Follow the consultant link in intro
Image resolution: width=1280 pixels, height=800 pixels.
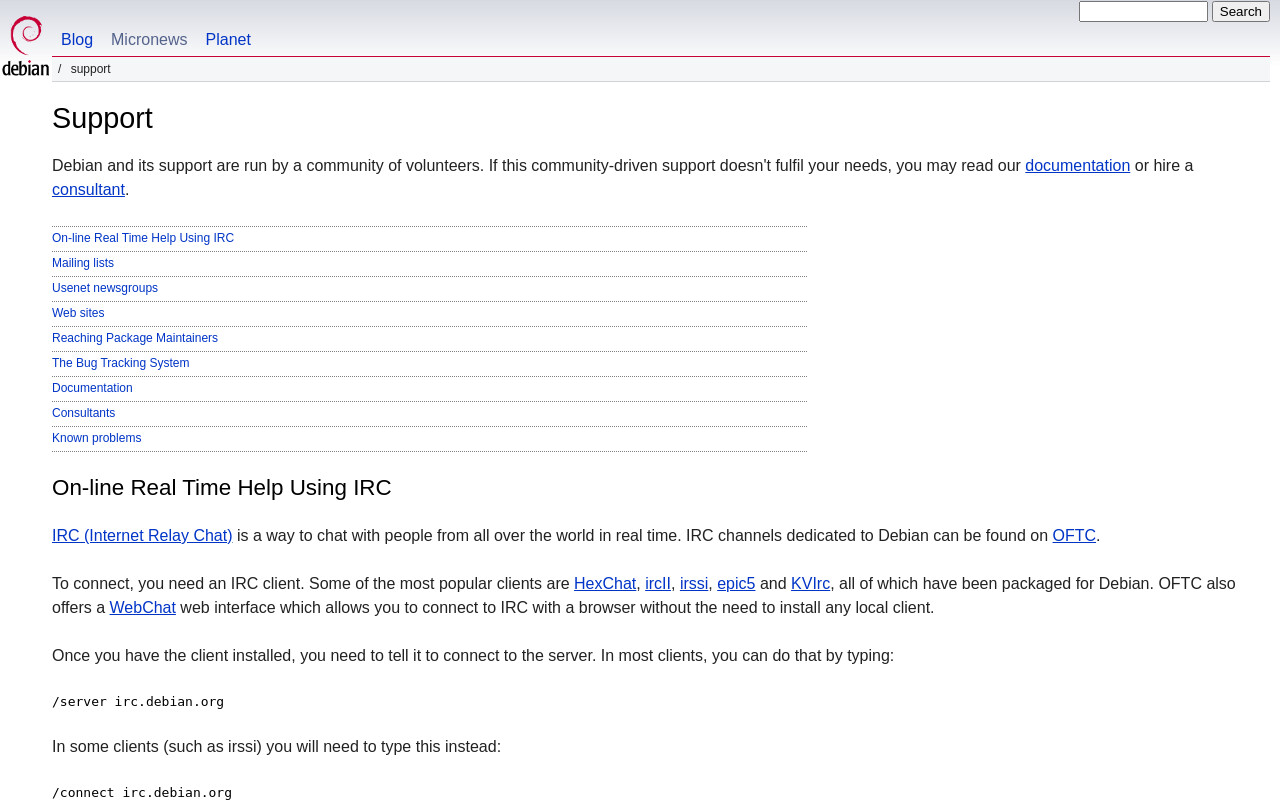click(88, 190)
